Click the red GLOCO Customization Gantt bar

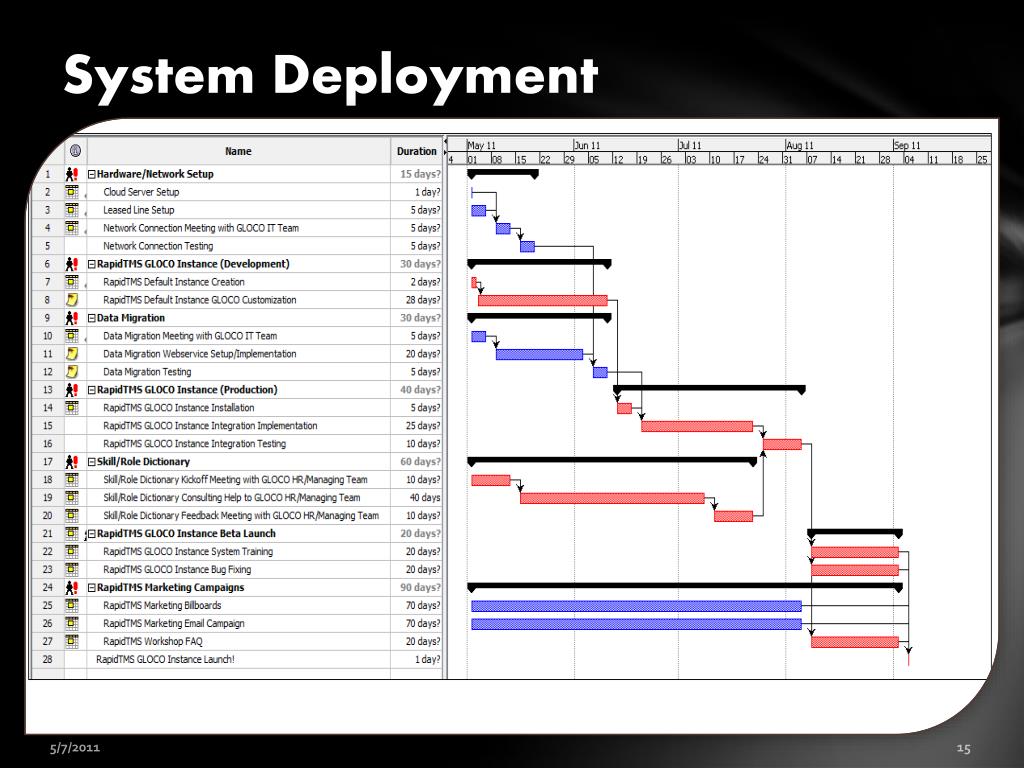pos(543,300)
